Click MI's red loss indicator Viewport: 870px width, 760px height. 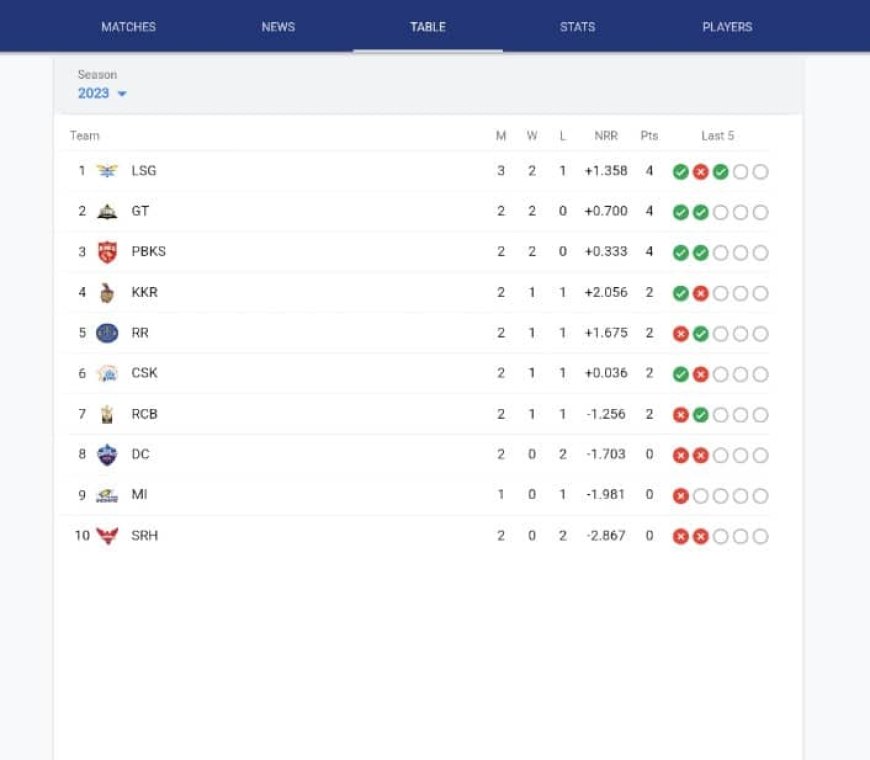[681, 496]
